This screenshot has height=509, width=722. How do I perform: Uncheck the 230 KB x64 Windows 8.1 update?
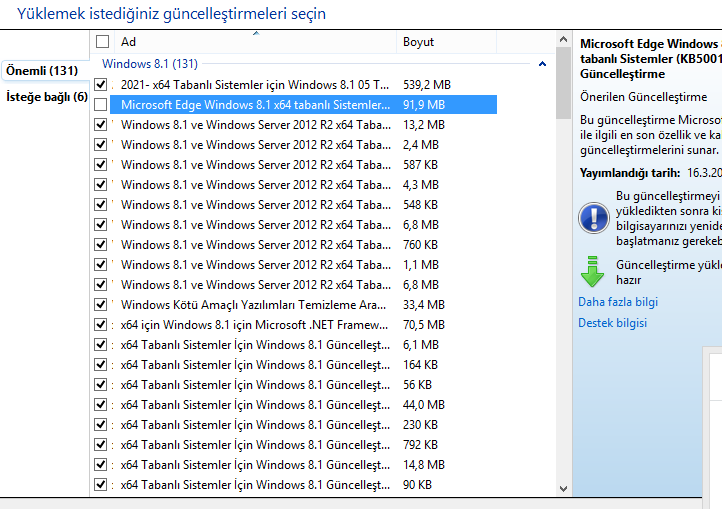(x=100, y=425)
